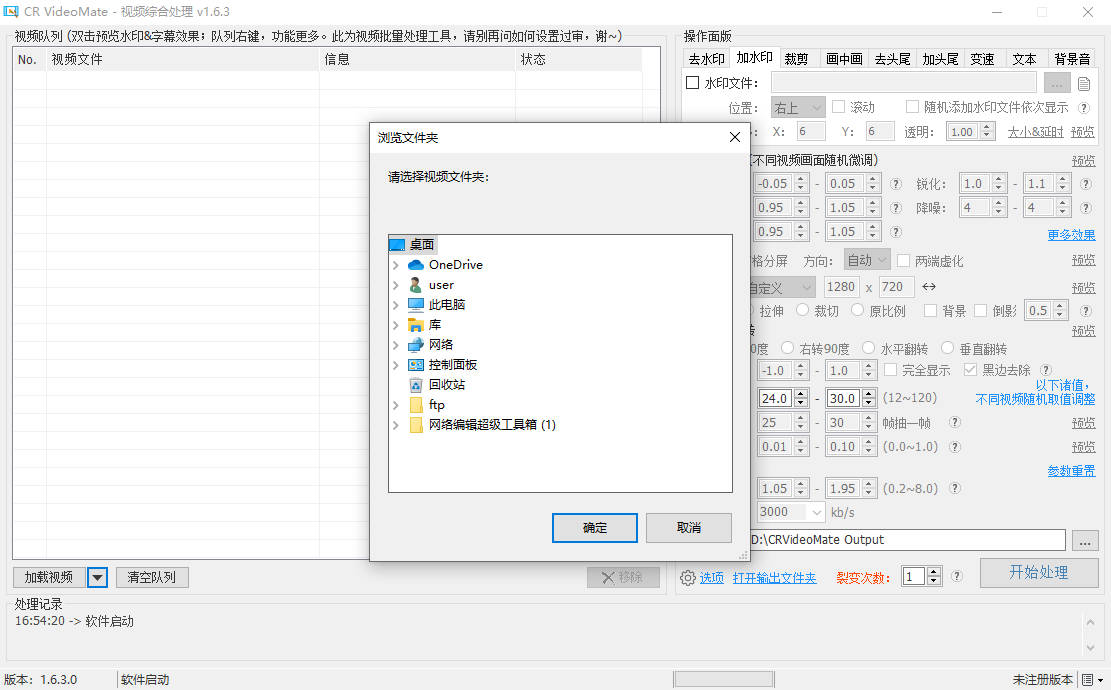Select the 网络 network icon
Screen dimensions: 1111x690
point(416,345)
